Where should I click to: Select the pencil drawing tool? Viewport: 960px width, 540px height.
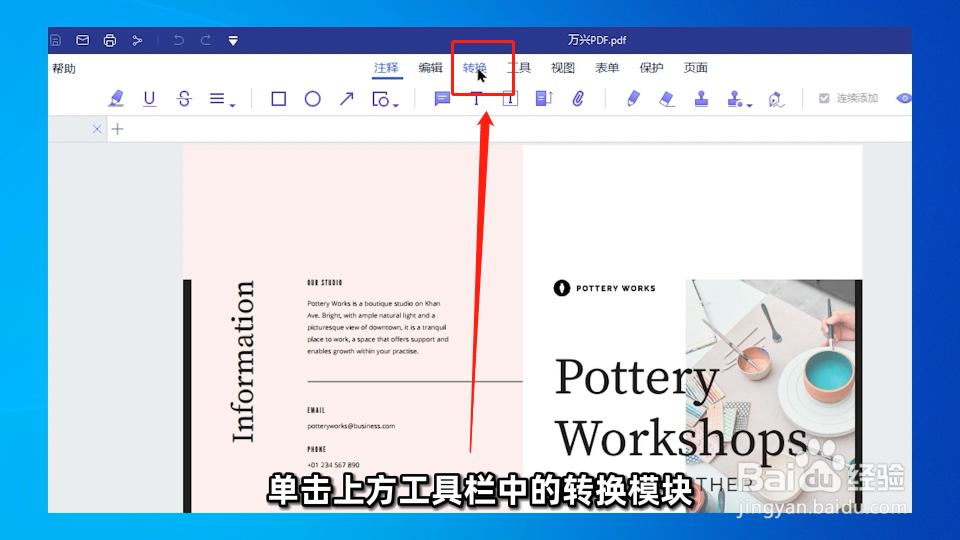click(x=633, y=99)
